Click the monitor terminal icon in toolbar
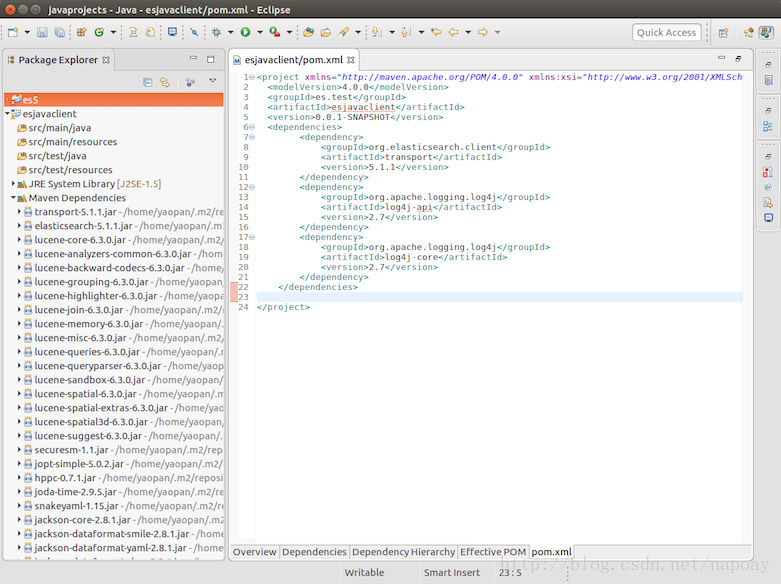Image resolution: width=781 pixels, height=584 pixels. pyautogui.click(x=172, y=32)
